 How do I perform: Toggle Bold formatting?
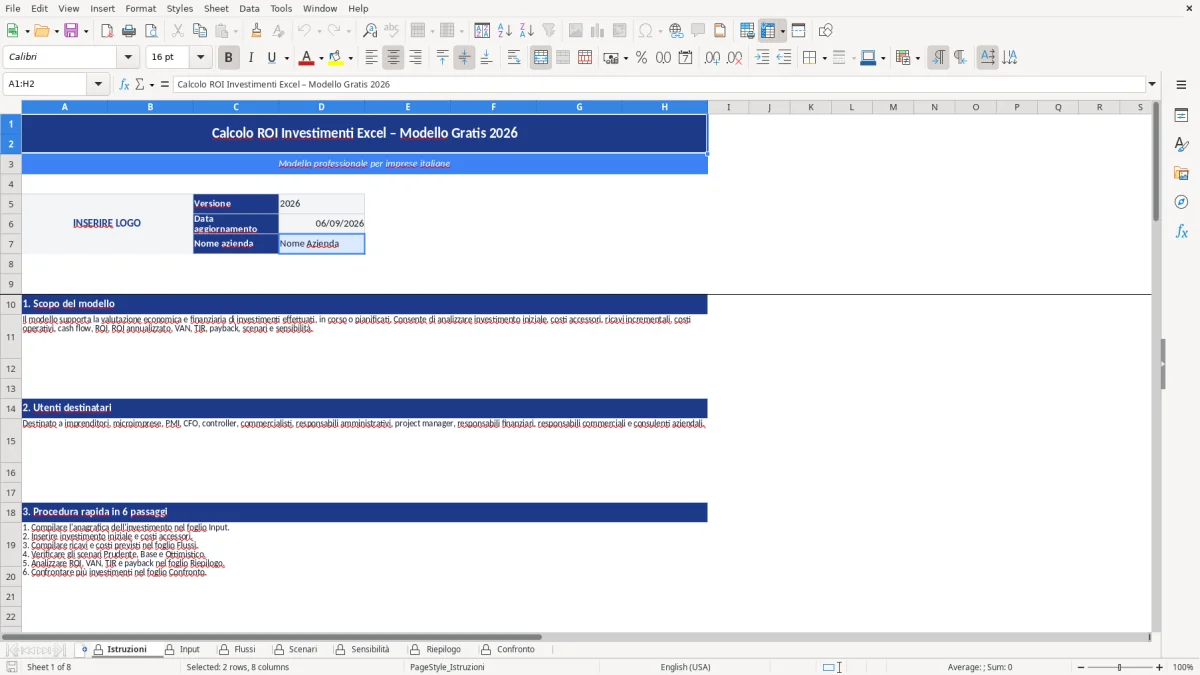click(x=229, y=58)
